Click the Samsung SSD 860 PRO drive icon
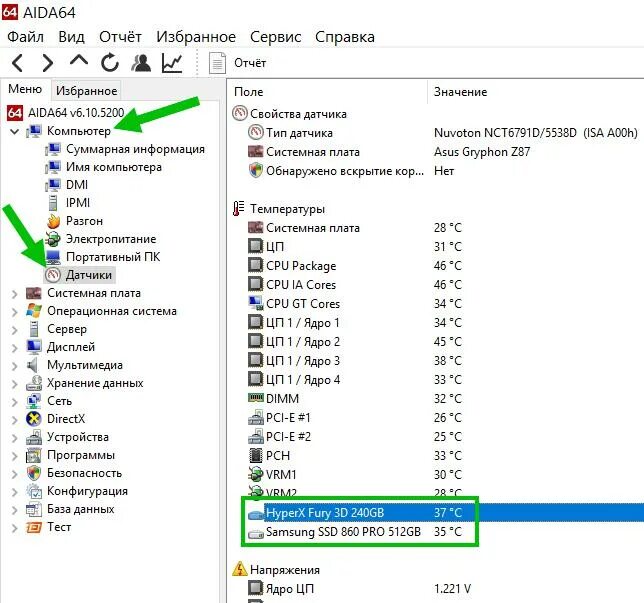Image resolution: width=644 pixels, height=603 pixels. pos(255,534)
